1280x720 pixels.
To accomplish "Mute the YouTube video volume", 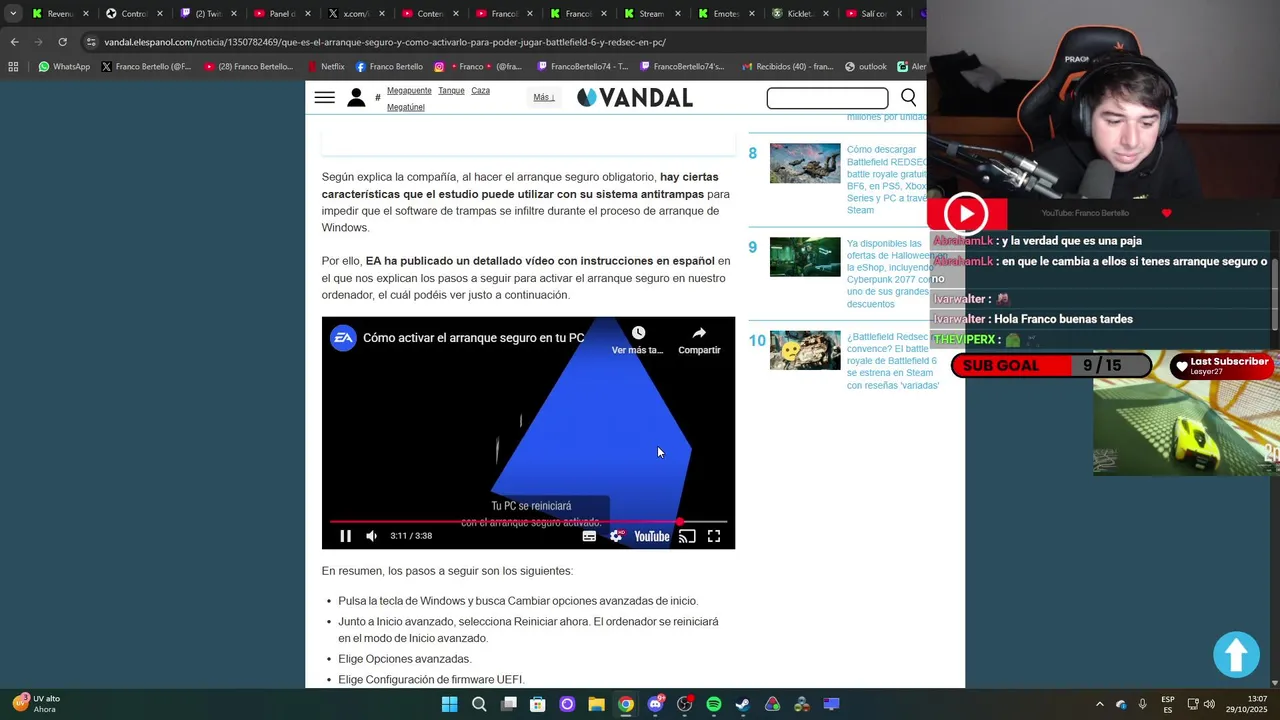I will click(x=372, y=536).
